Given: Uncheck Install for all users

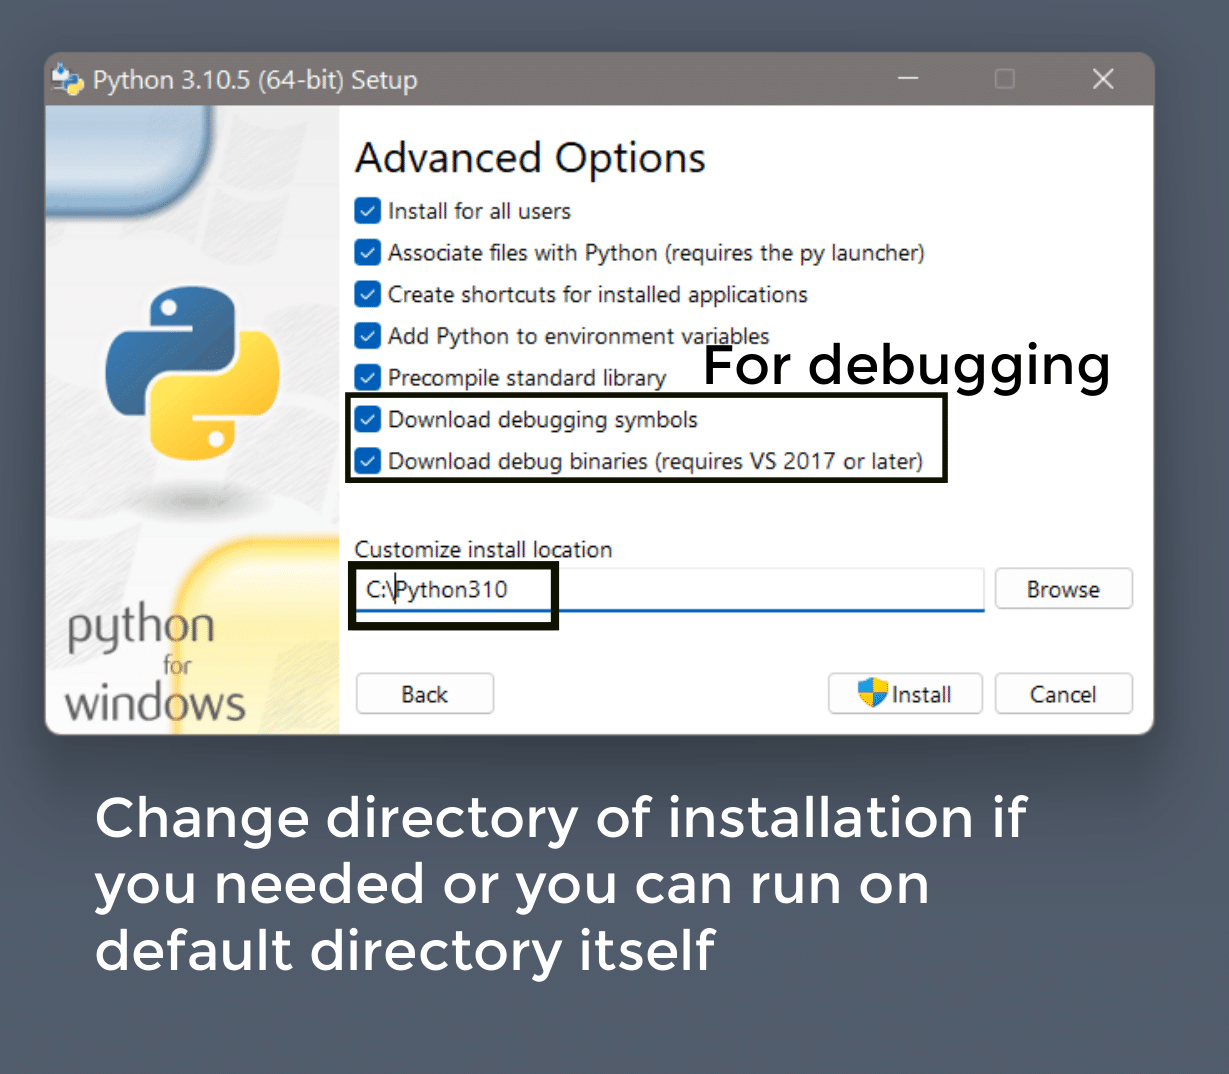Looking at the screenshot, I should [368, 211].
